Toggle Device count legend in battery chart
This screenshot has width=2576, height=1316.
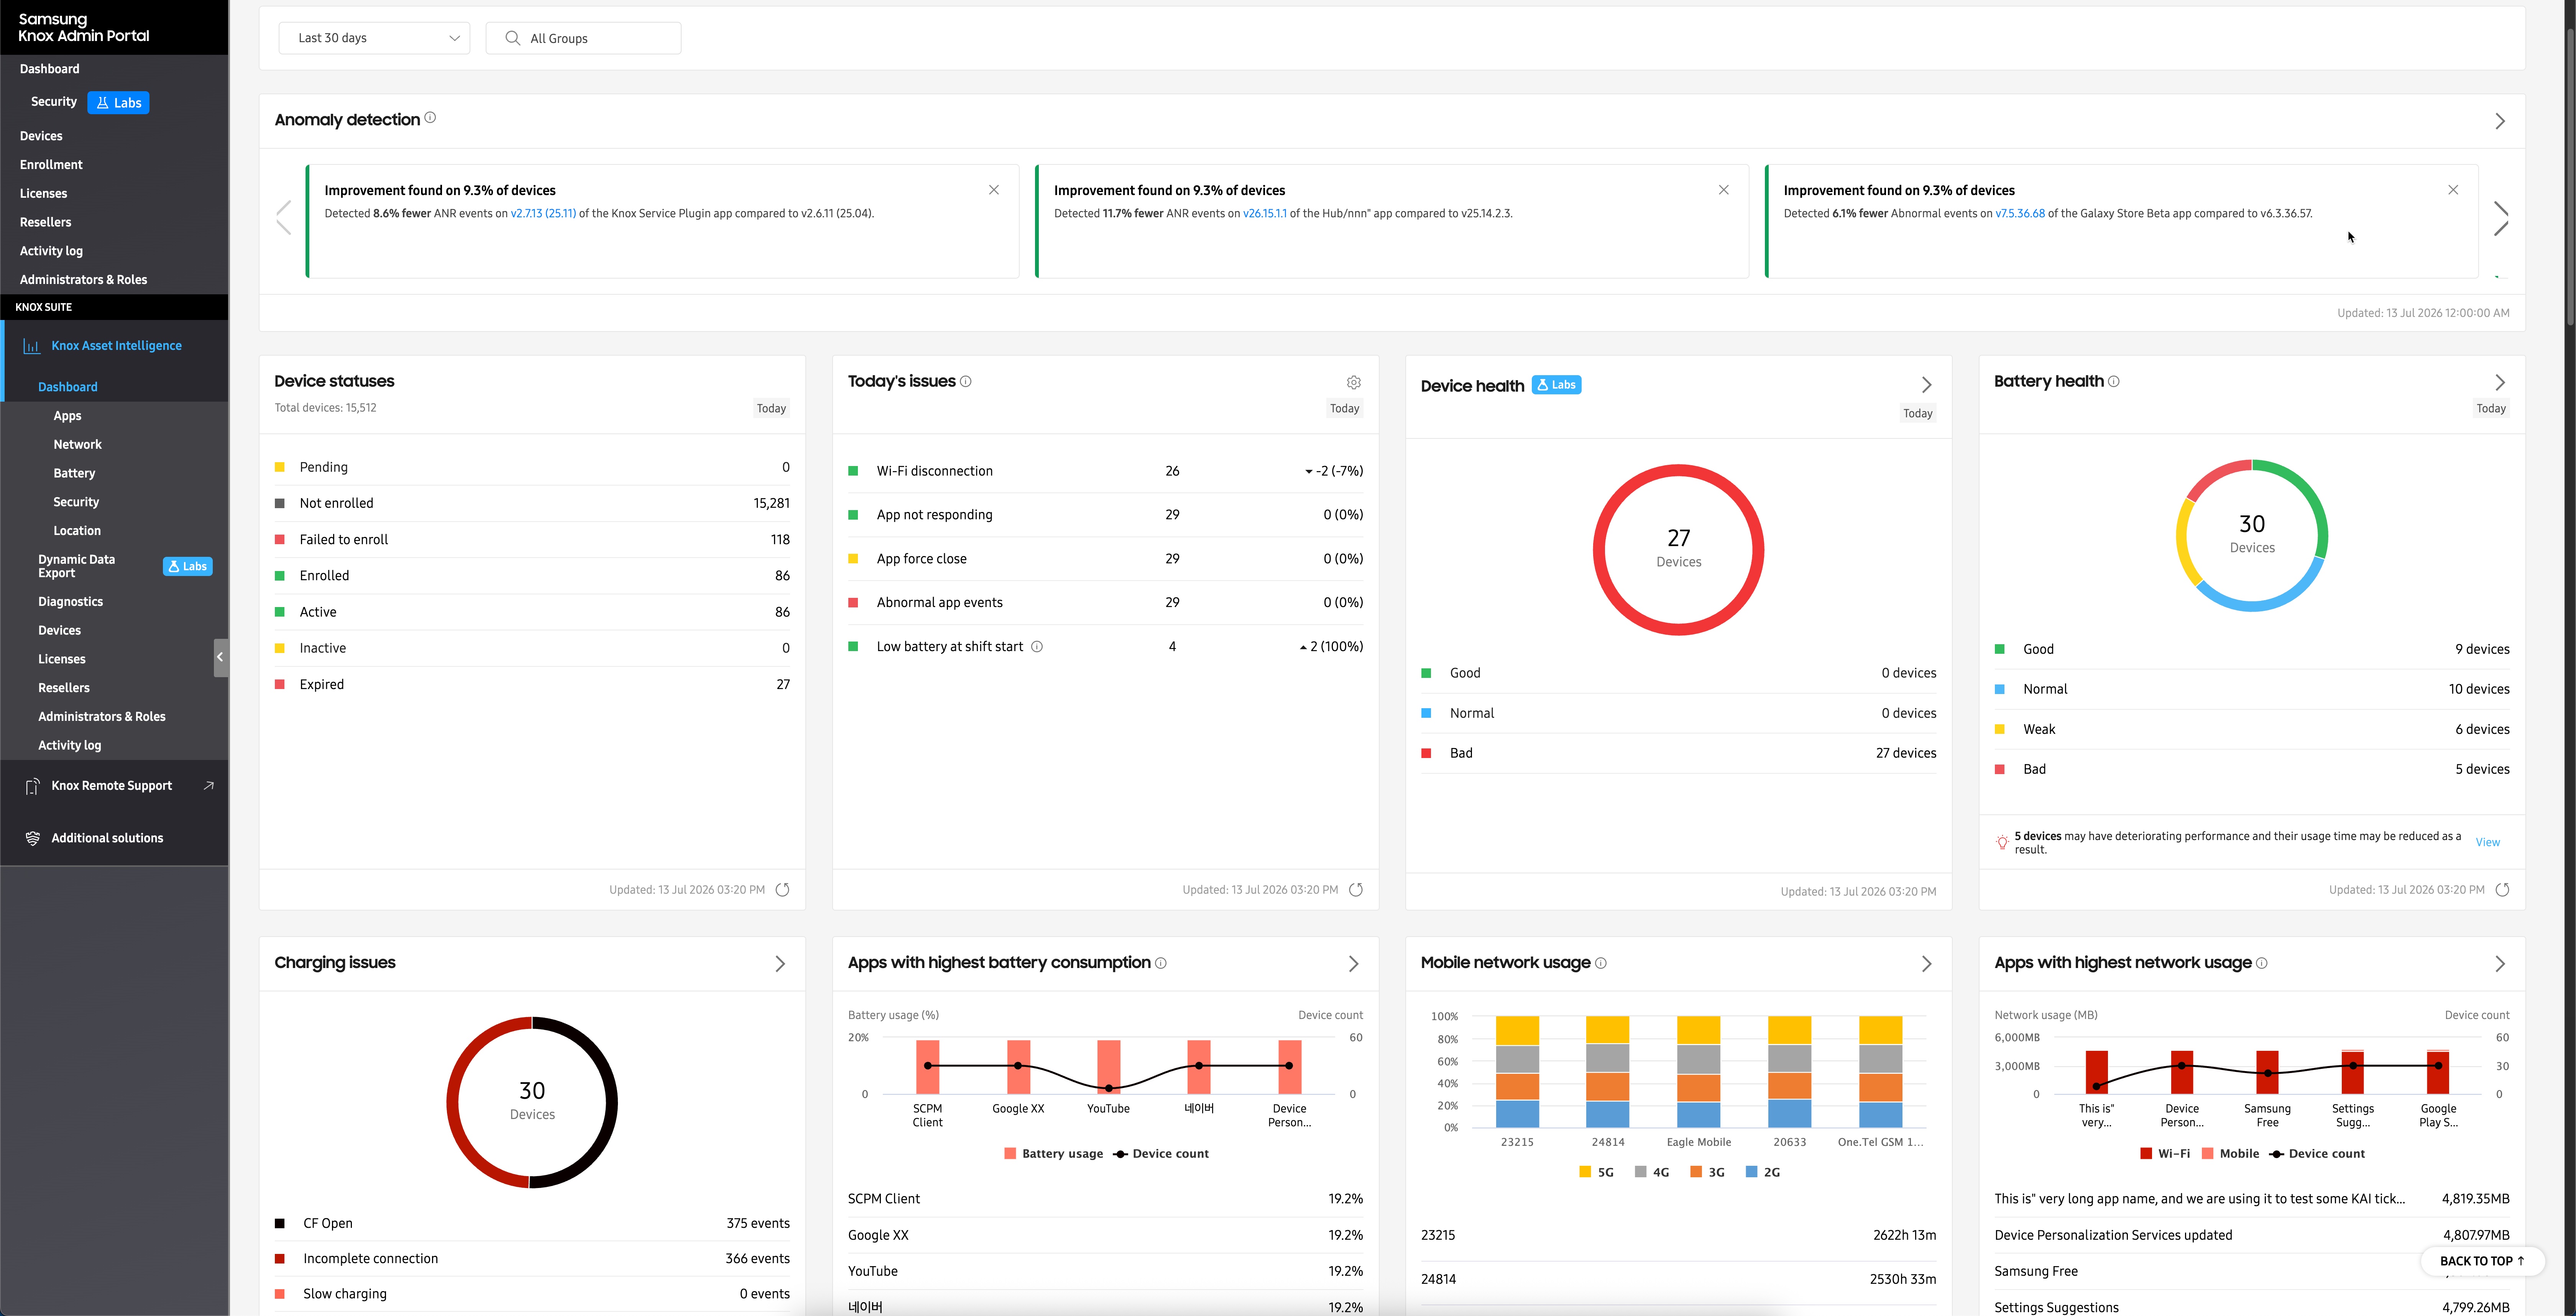coord(1161,1154)
